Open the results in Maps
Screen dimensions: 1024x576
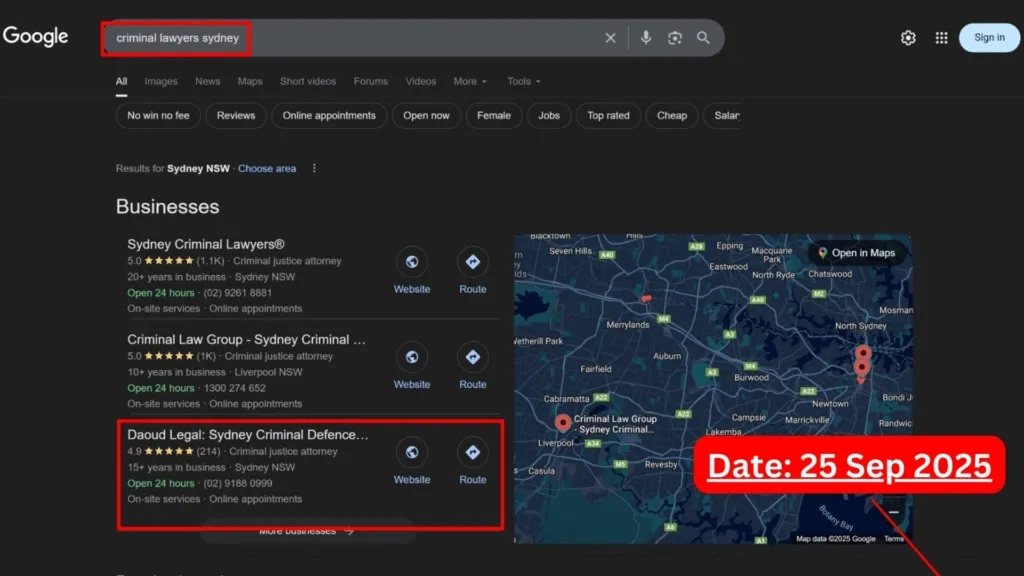[858, 253]
